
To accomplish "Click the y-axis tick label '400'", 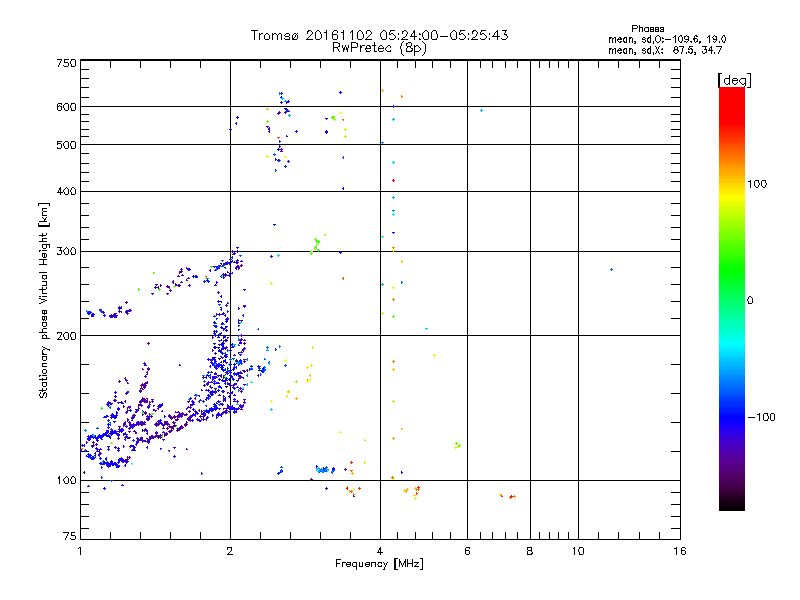I will (x=66, y=191).
